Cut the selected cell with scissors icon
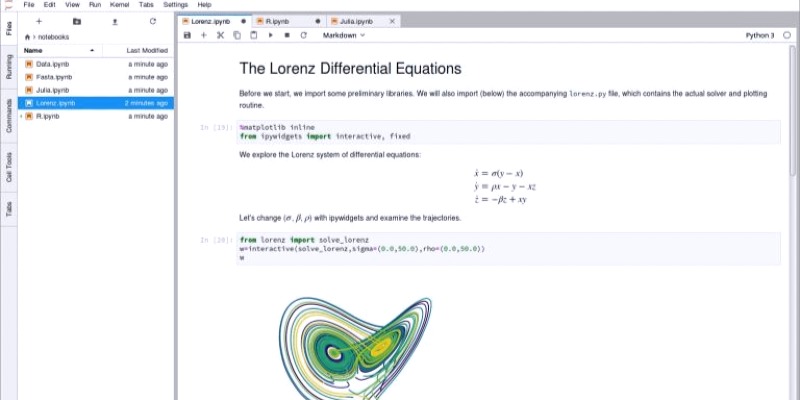800x400 pixels. click(220, 35)
